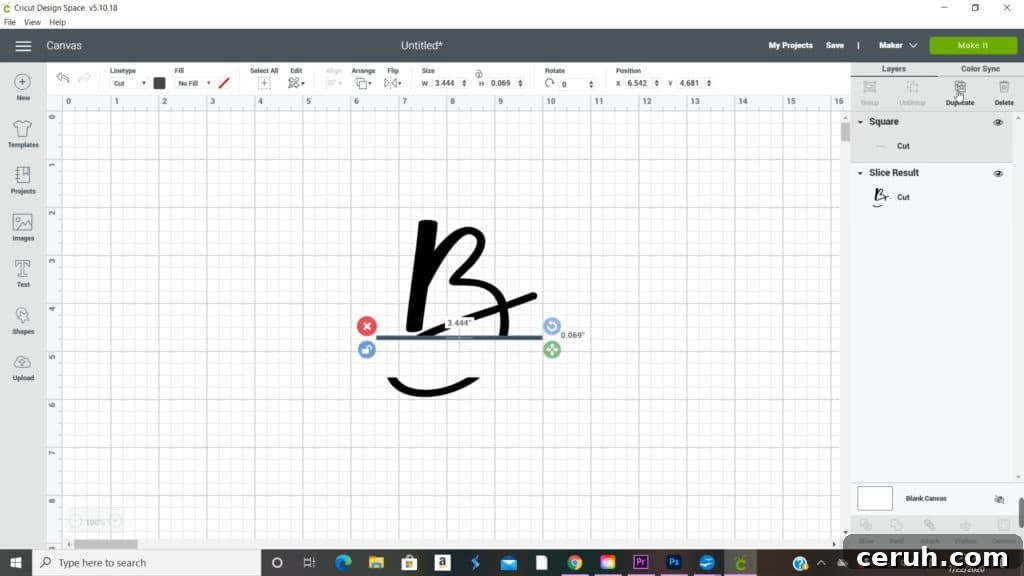Open the Fill dropdown
The image size is (1024, 576).
194,84
